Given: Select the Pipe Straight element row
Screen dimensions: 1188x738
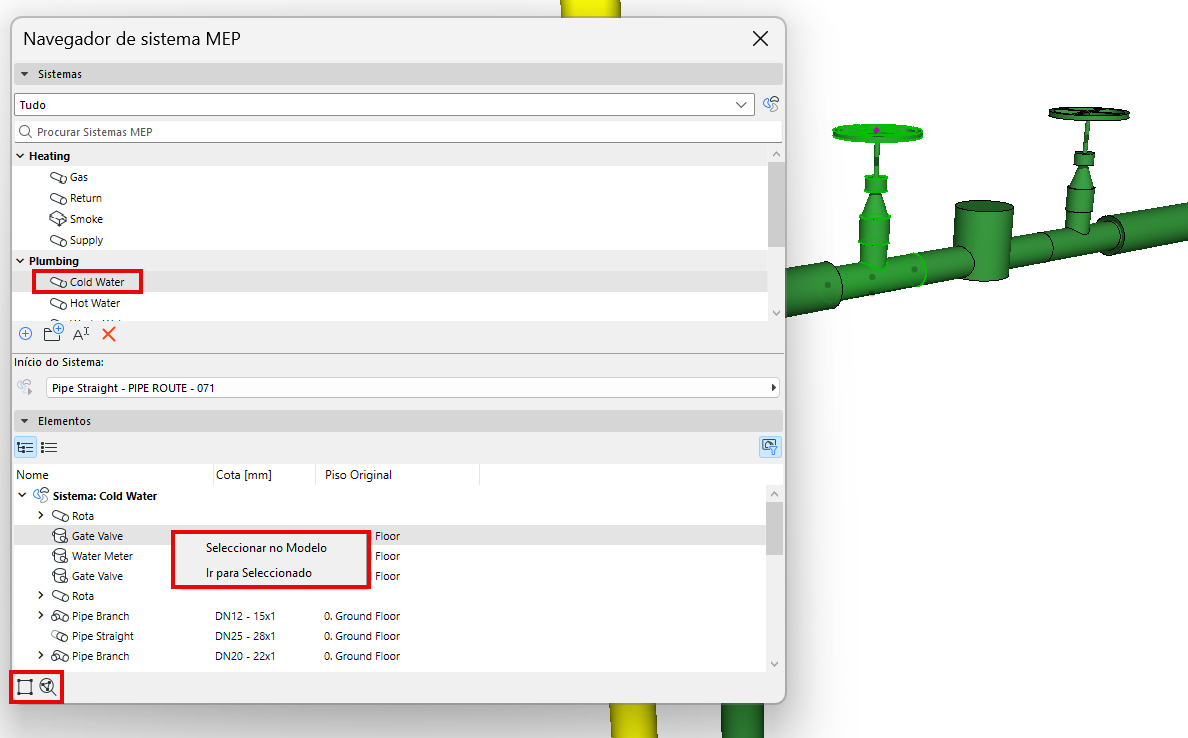Looking at the screenshot, I should pos(389,636).
